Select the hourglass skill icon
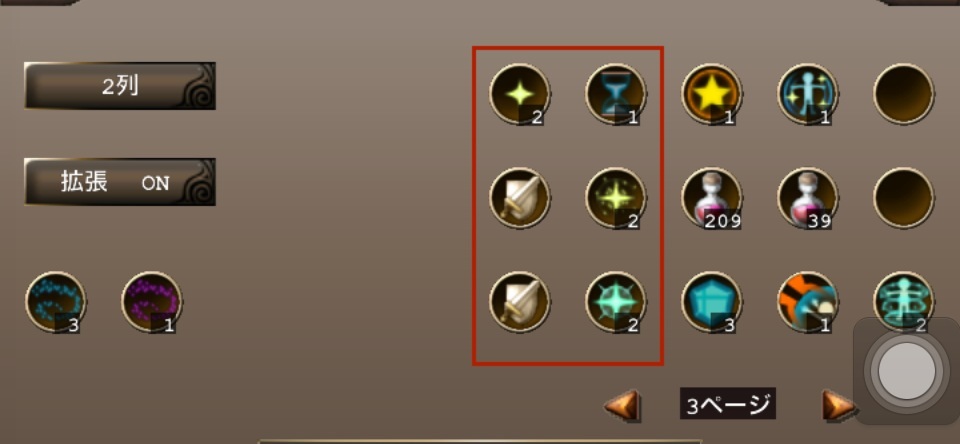 (615, 94)
